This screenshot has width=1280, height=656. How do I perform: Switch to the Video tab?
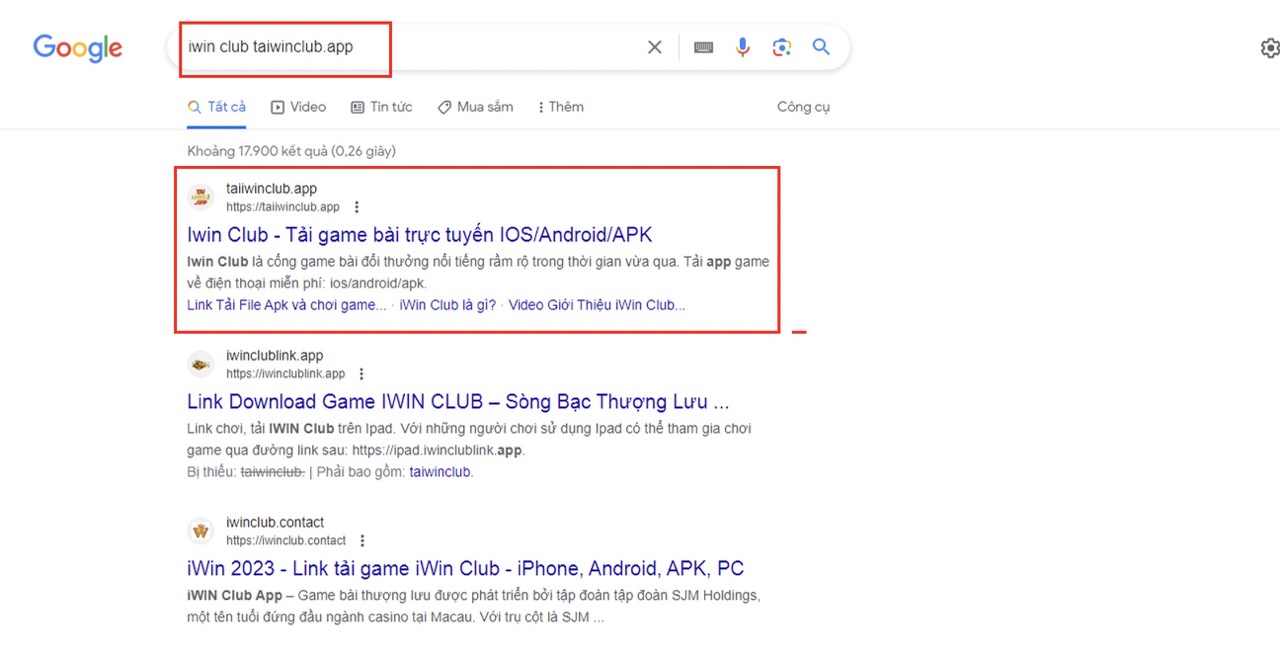click(298, 107)
